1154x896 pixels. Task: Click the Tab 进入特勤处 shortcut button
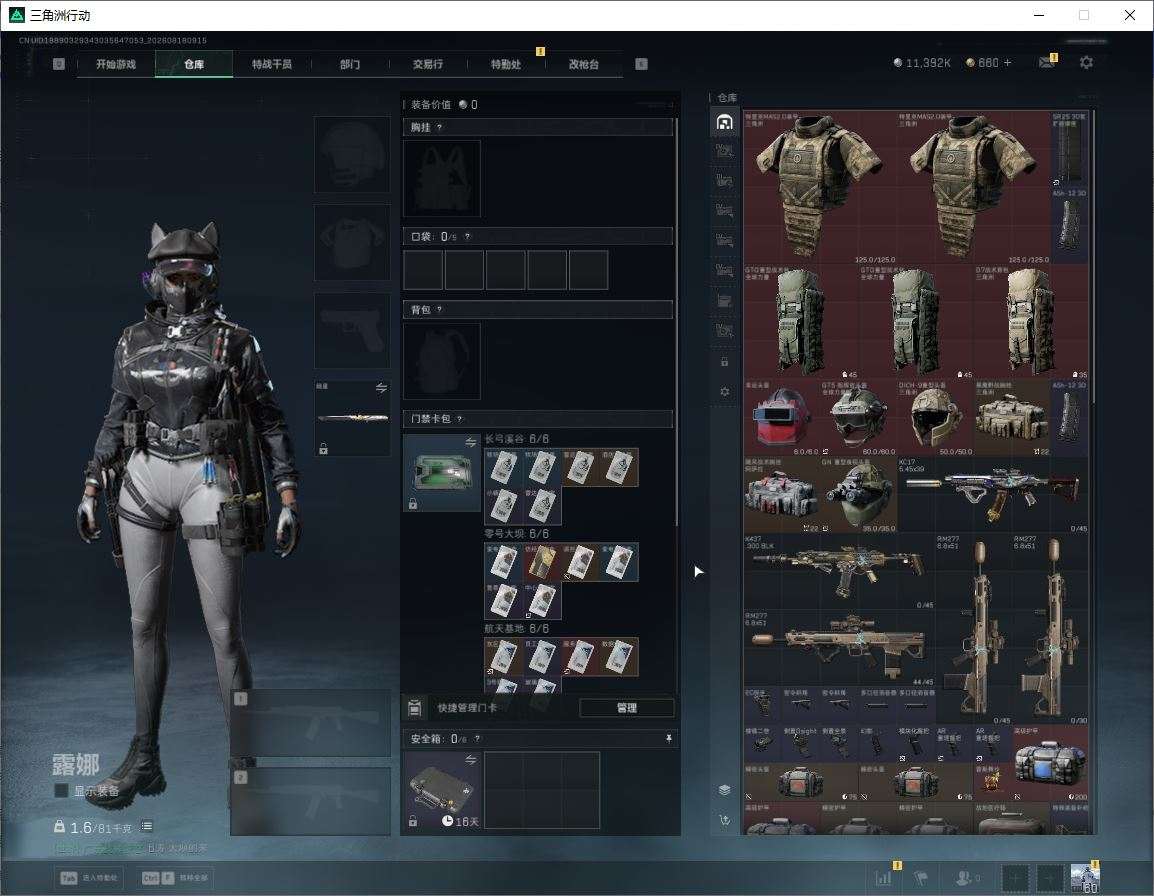[x=90, y=878]
